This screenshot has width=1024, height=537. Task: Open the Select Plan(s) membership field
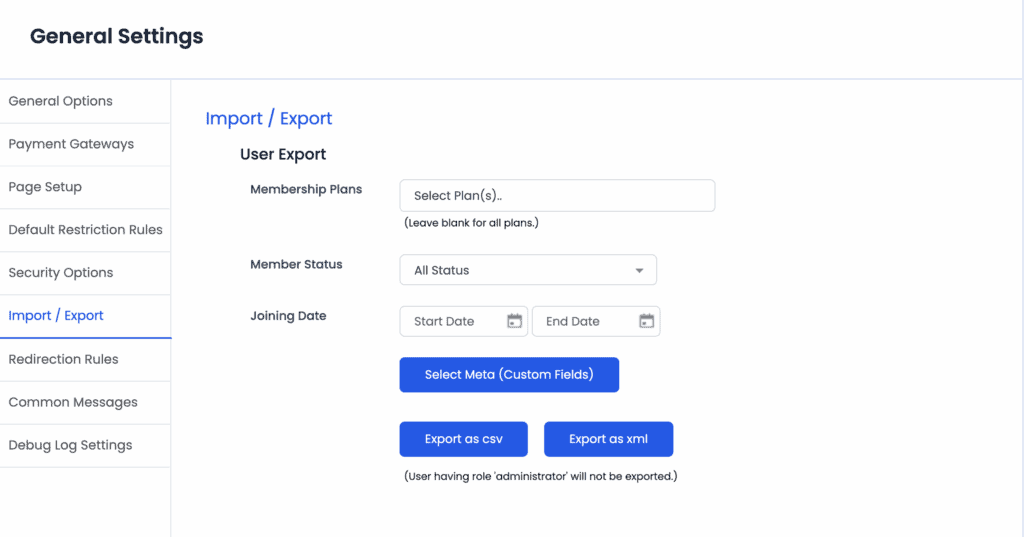coord(557,195)
